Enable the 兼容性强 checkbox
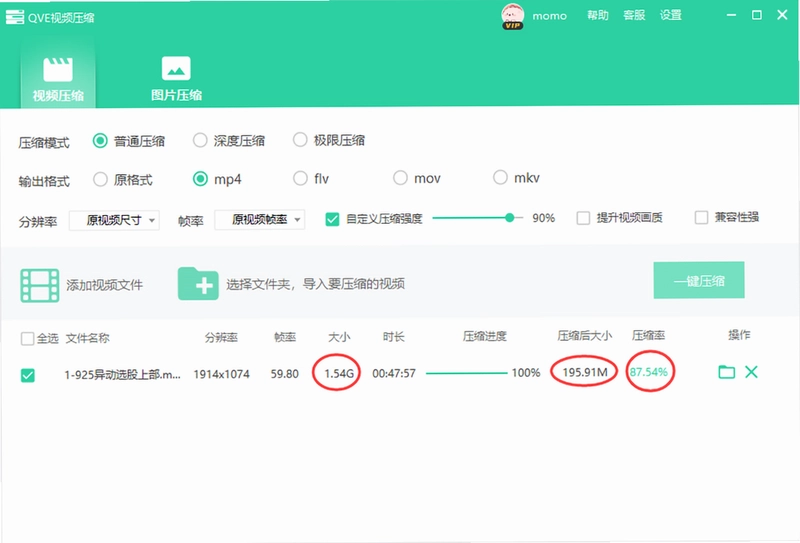Viewport: 800px width, 543px height. tap(702, 217)
